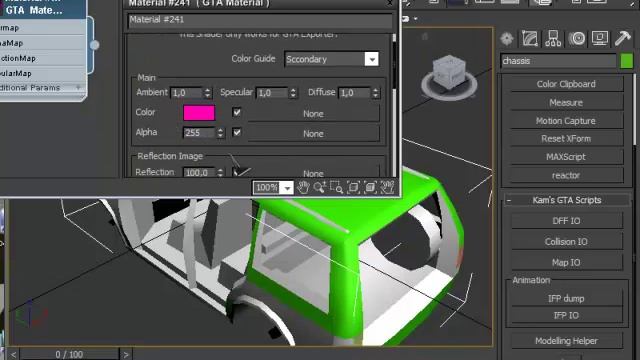Open the reactor utility
This screenshot has height=360, width=640.
point(566,176)
